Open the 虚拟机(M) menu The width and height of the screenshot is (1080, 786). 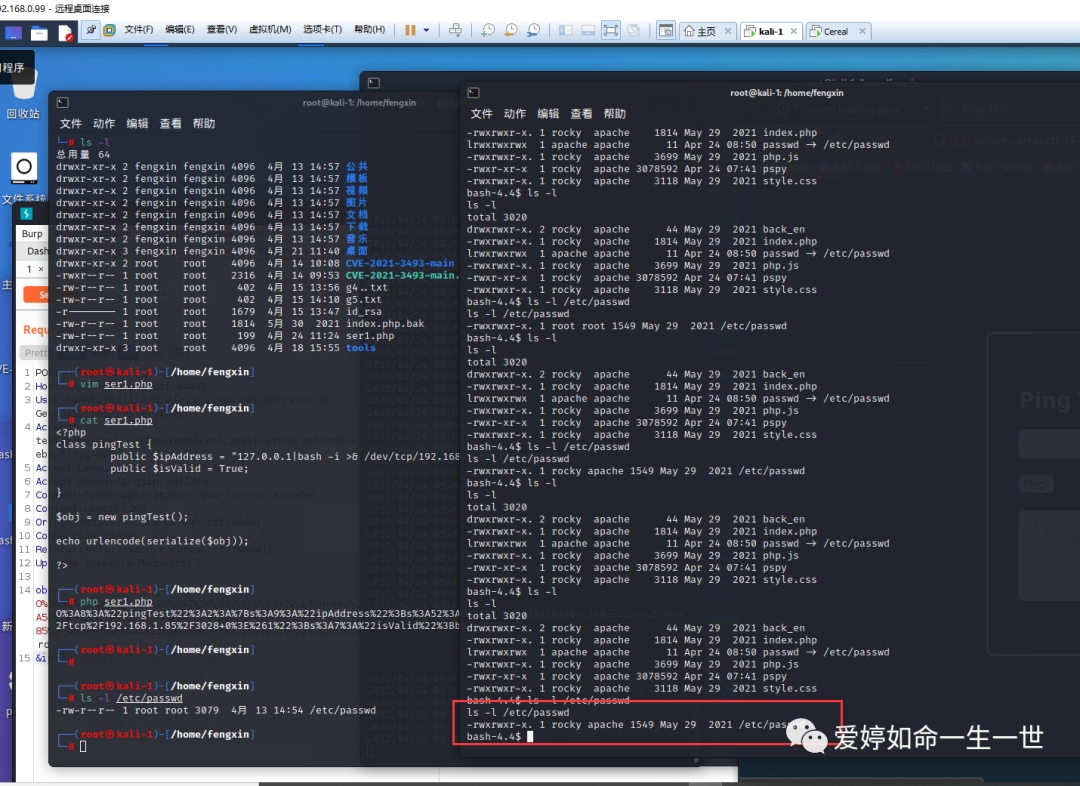pyautogui.click(x=269, y=30)
